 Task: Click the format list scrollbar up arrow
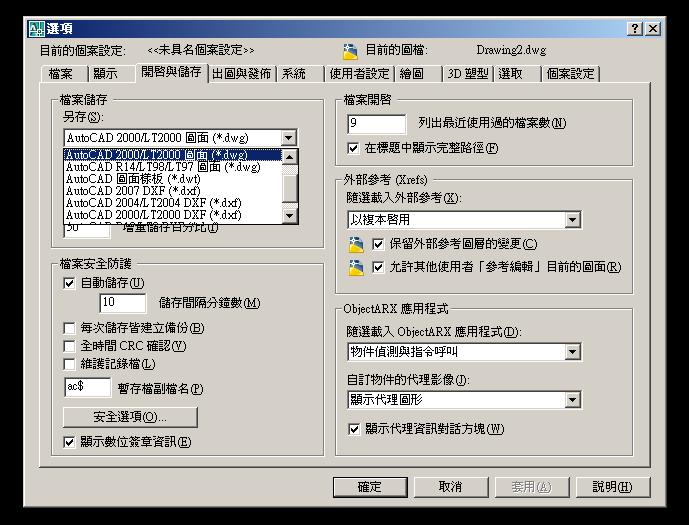tap(290, 157)
